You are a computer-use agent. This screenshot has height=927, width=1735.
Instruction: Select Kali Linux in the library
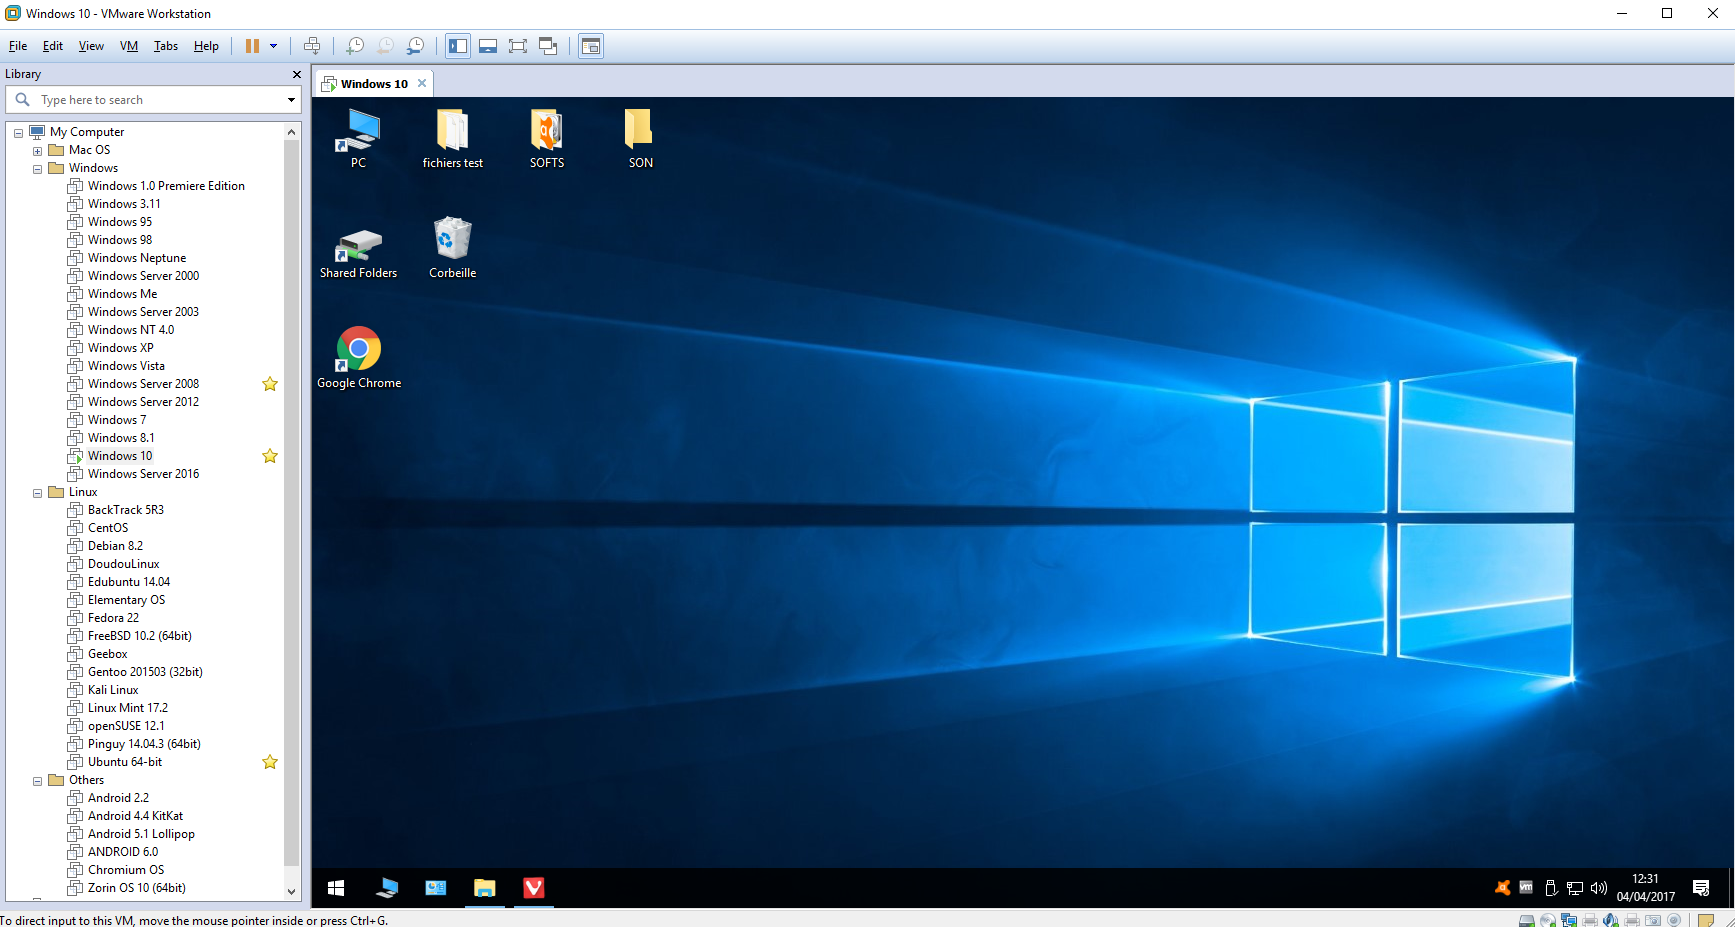click(x=113, y=690)
